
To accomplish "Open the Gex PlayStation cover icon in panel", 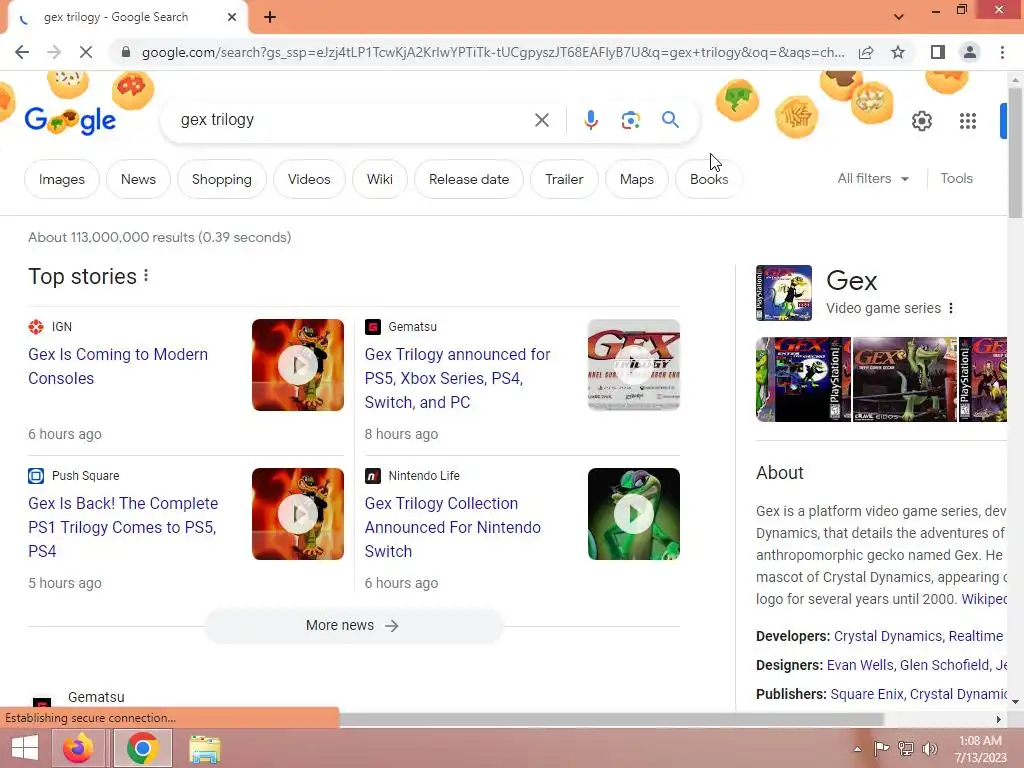I will coord(784,293).
